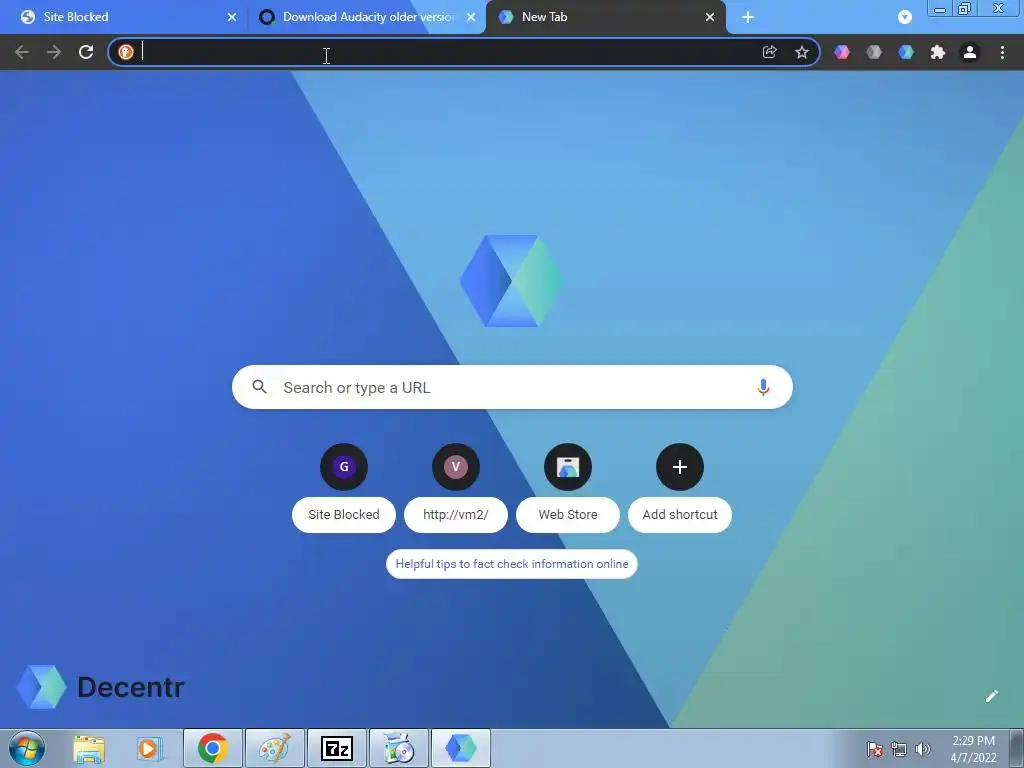Customize this page with pencil icon

992,696
